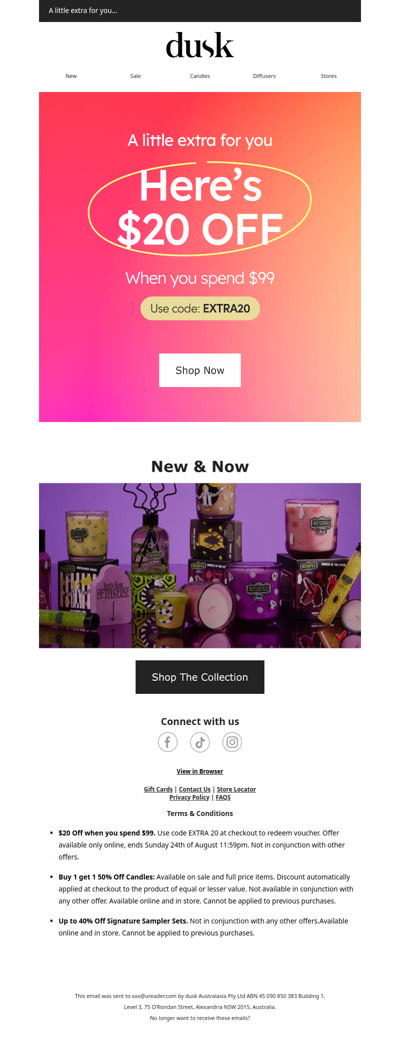Open the Instagram social icon
Image resolution: width=400 pixels, height=1039 pixels.
click(232, 742)
